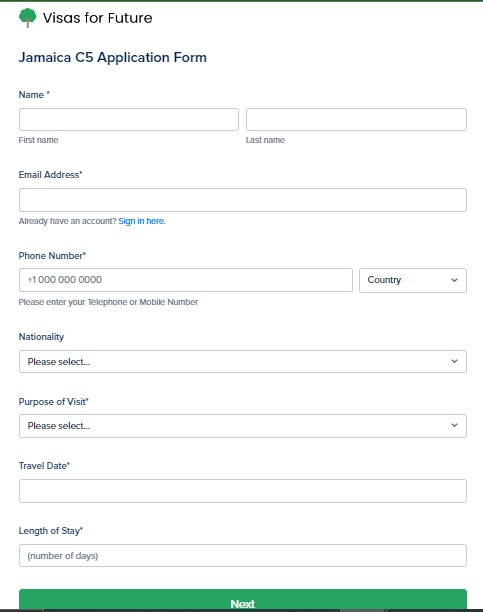Viewport: 483px width, 612px height.
Task: Click the Travel Date label
Action: coord(44,466)
